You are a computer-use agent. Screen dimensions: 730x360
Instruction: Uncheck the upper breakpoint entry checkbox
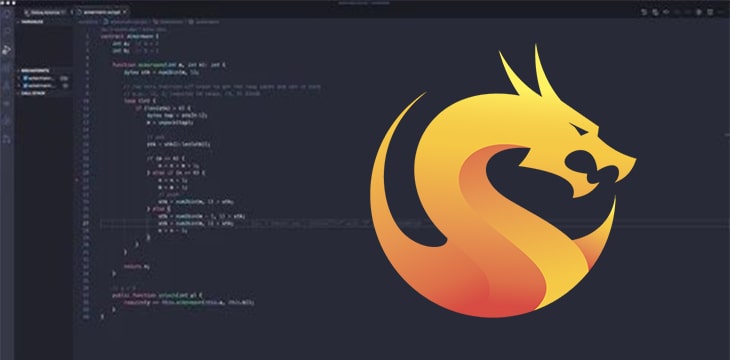[25, 78]
